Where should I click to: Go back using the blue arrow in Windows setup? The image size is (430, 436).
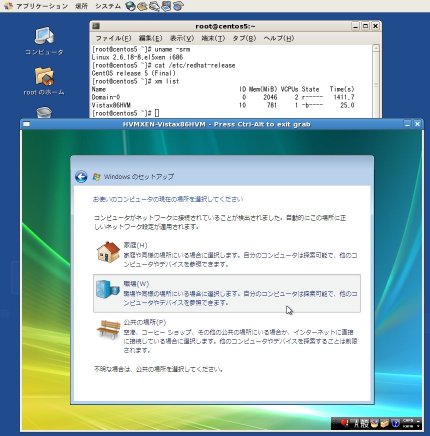[x=81, y=177]
